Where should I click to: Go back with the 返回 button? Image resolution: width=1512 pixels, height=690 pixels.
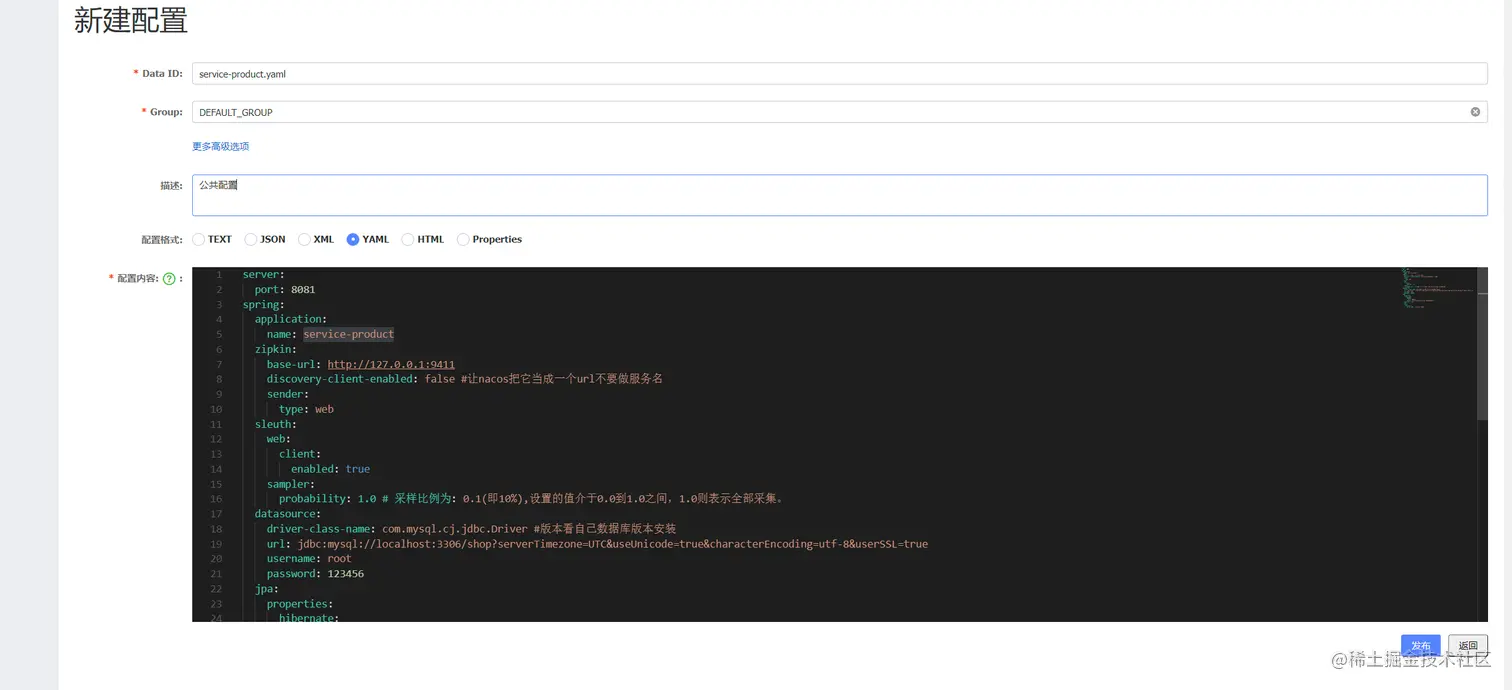click(x=1468, y=646)
